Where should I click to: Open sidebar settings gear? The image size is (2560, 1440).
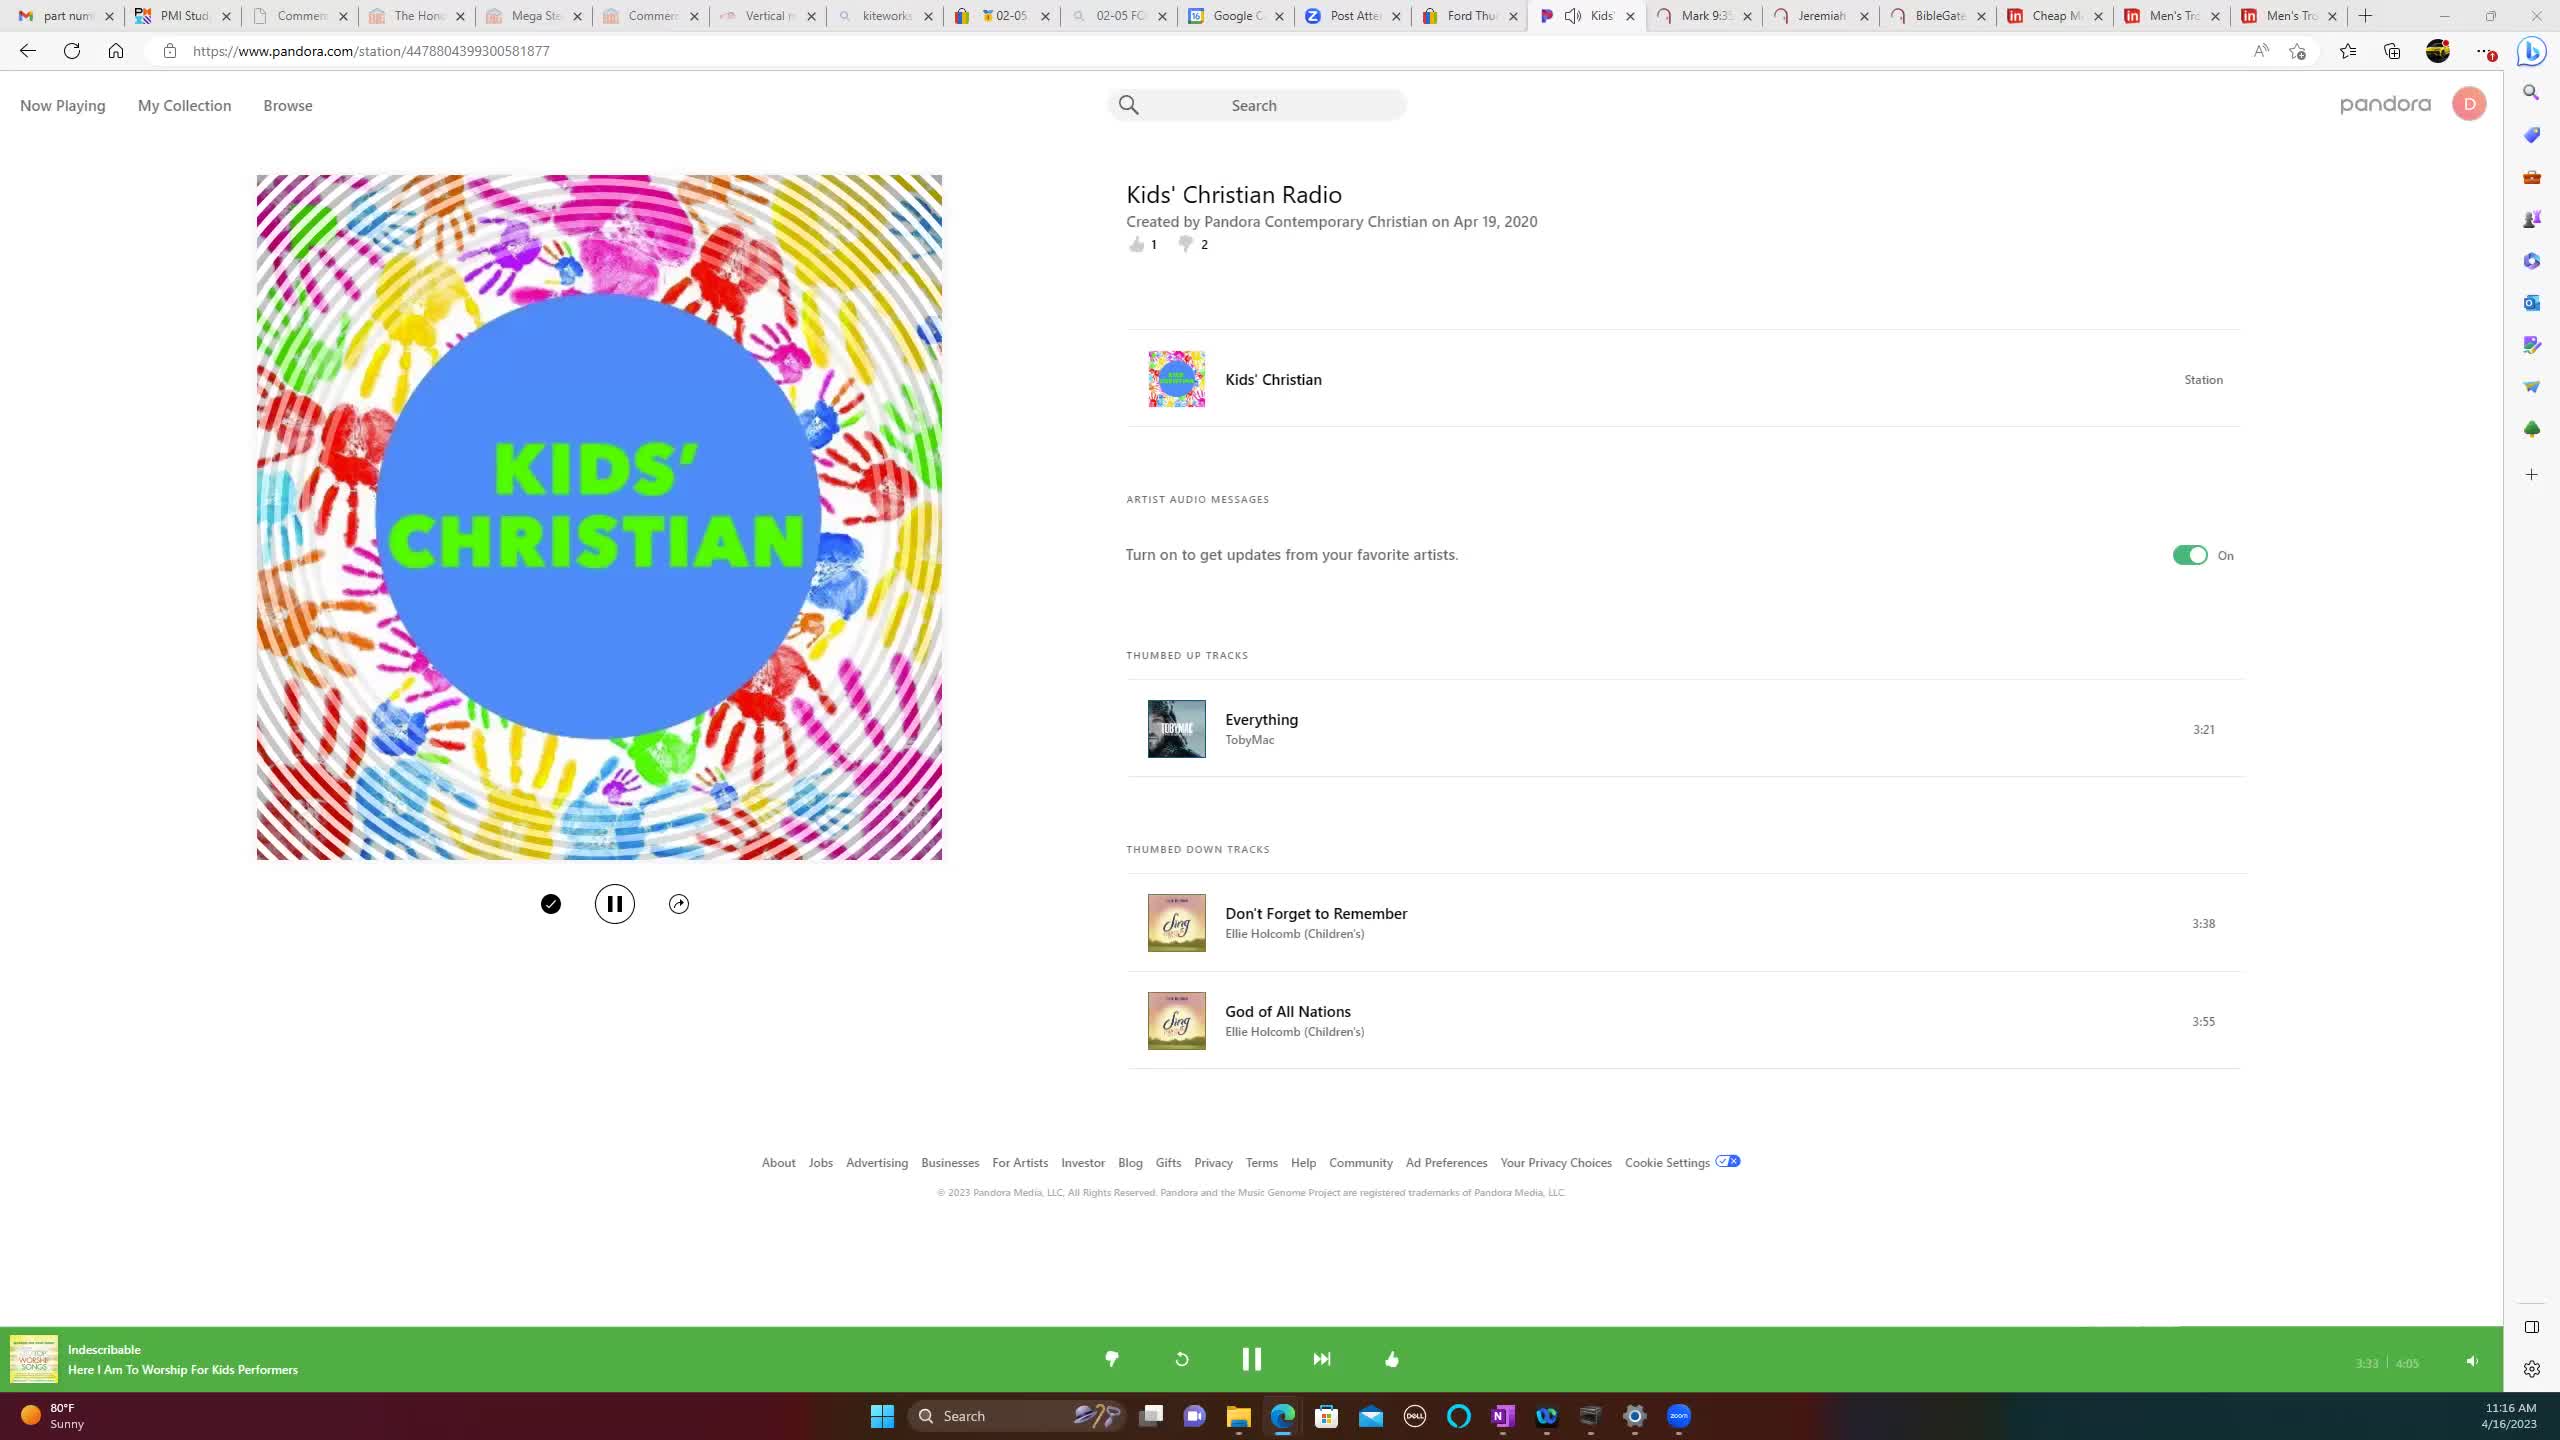point(2531,1369)
